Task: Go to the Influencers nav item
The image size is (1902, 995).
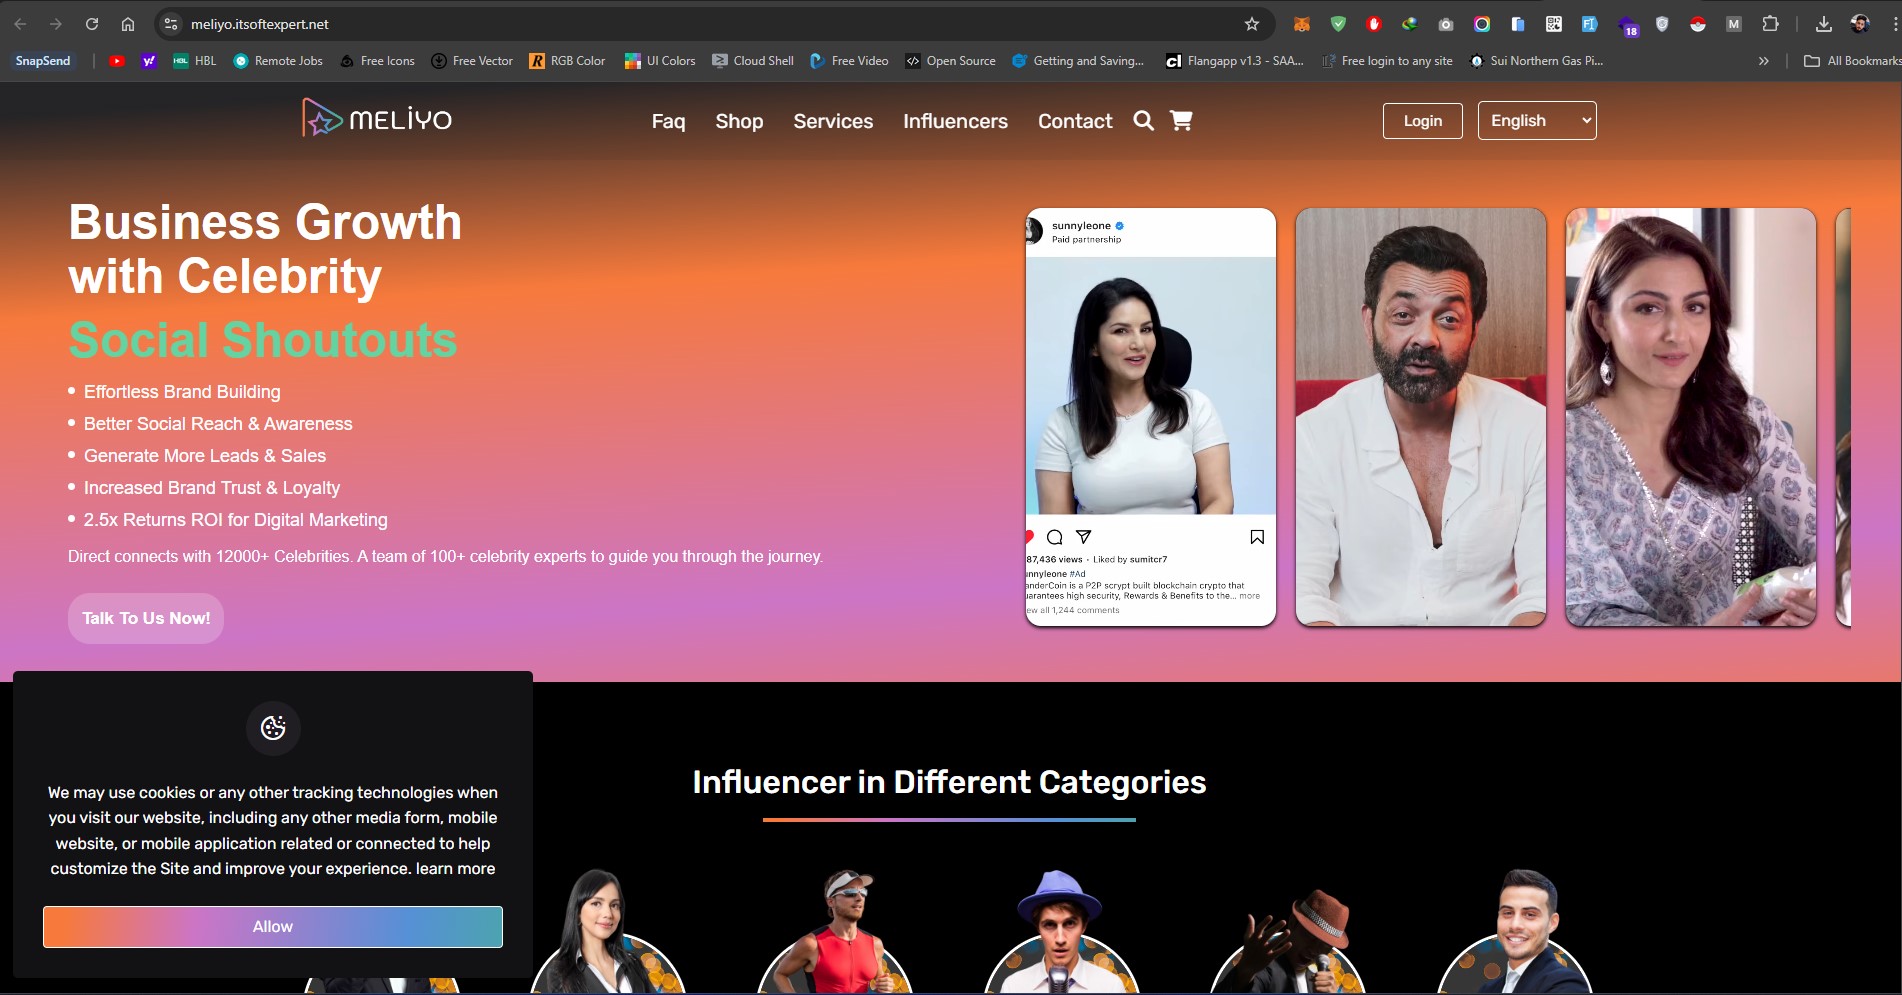Action: click(955, 121)
